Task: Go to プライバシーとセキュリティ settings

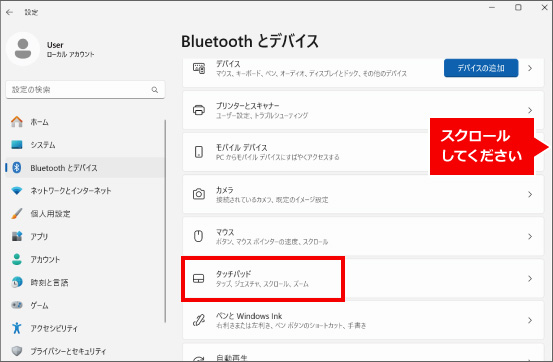Action: coord(85,351)
